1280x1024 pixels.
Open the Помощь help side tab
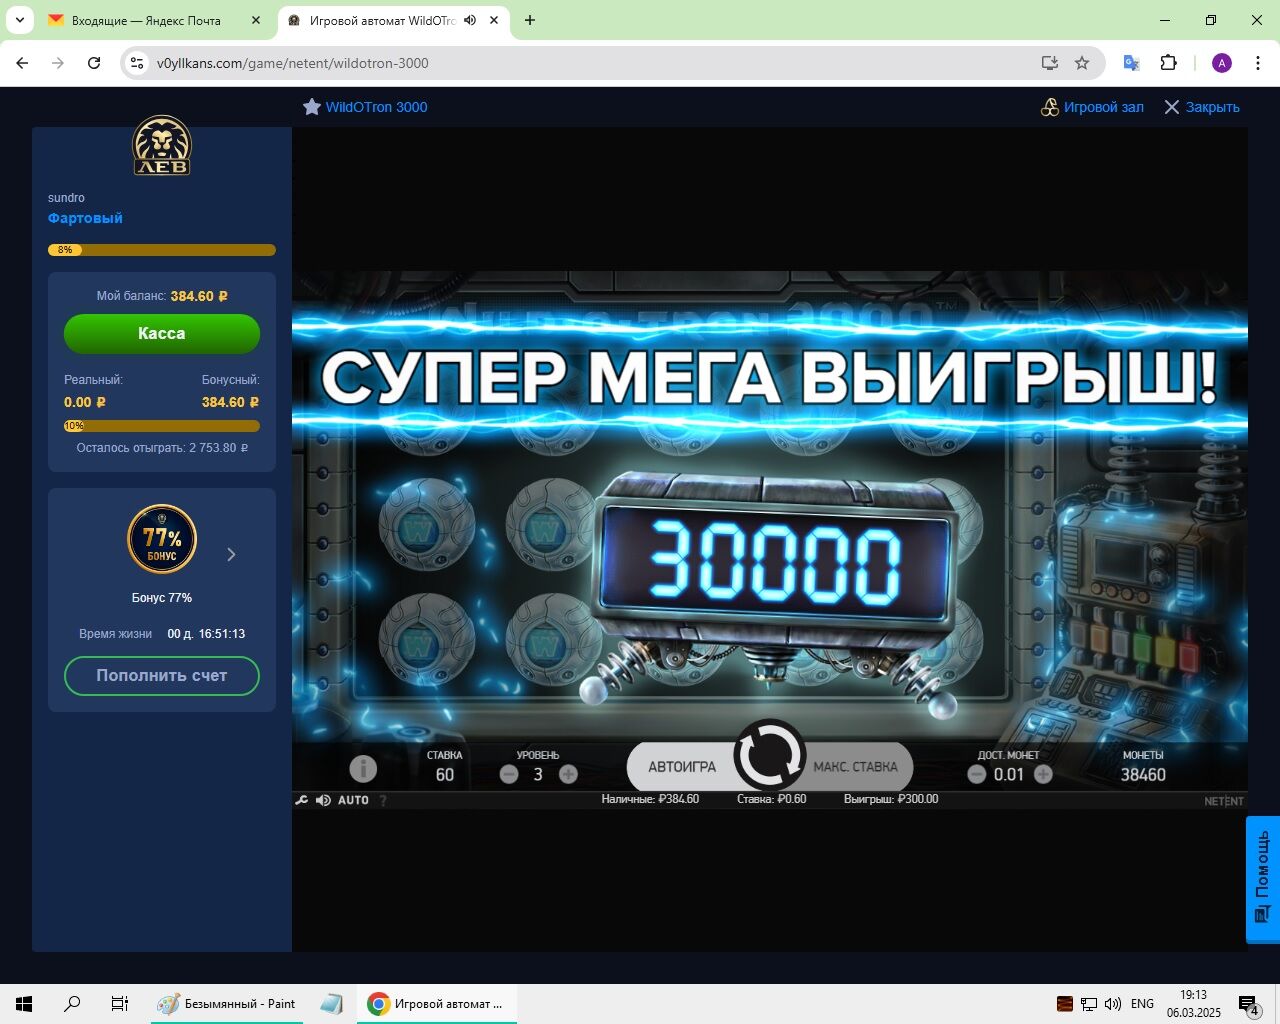click(x=1262, y=878)
